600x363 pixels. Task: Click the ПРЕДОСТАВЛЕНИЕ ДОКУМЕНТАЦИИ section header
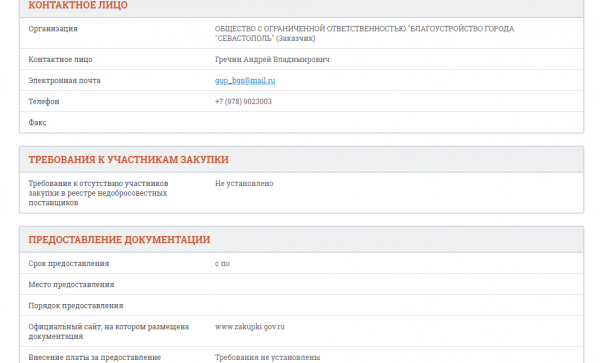(119, 239)
